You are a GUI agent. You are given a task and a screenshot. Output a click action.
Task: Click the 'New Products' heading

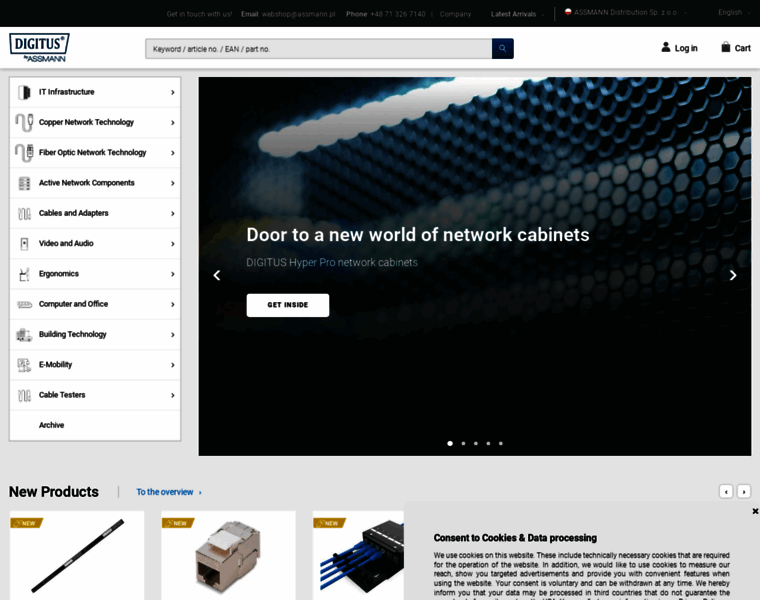point(54,491)
